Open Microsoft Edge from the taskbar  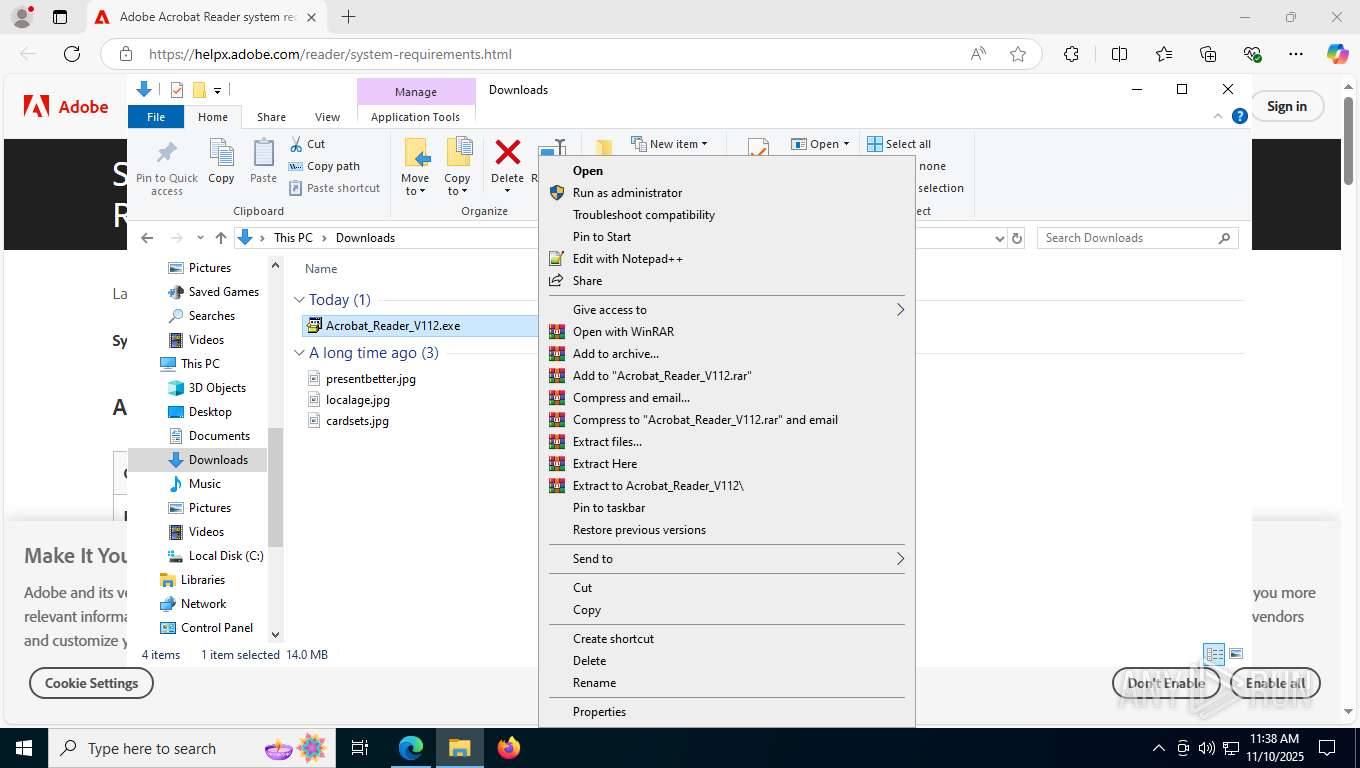pyautogui.click(x=411, y=748)
